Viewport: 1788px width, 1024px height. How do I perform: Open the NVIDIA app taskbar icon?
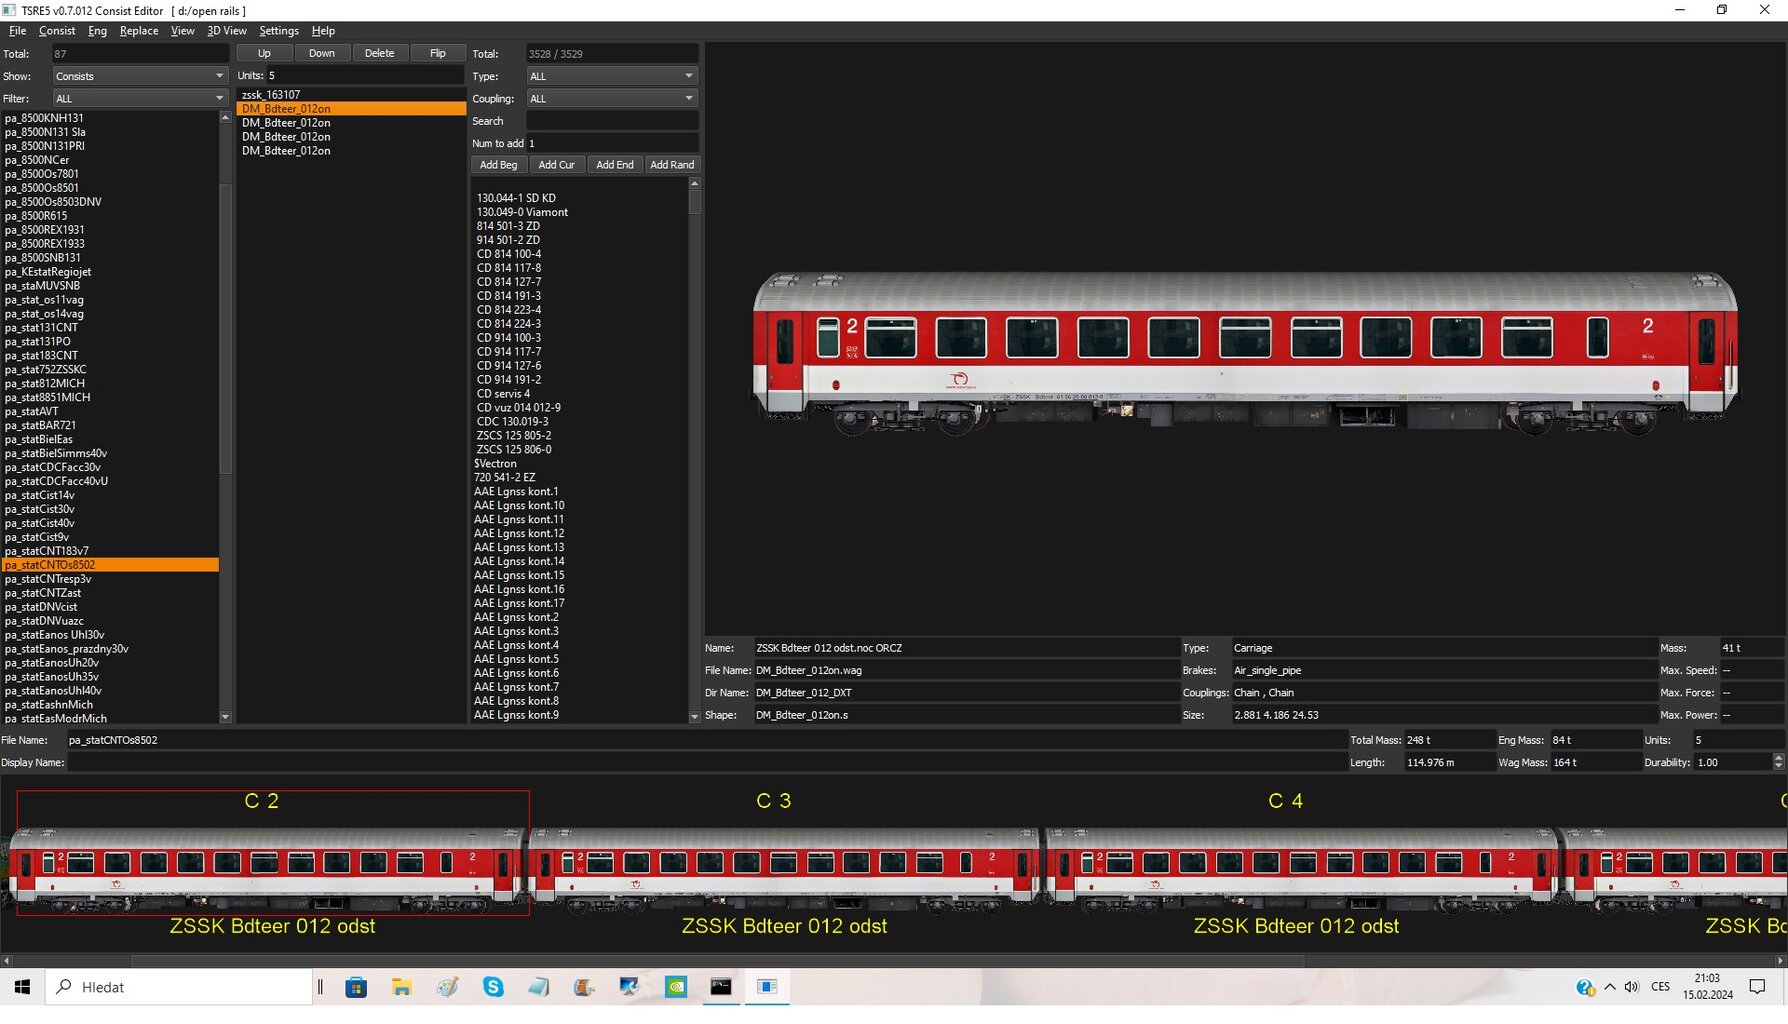click(676, 987)
